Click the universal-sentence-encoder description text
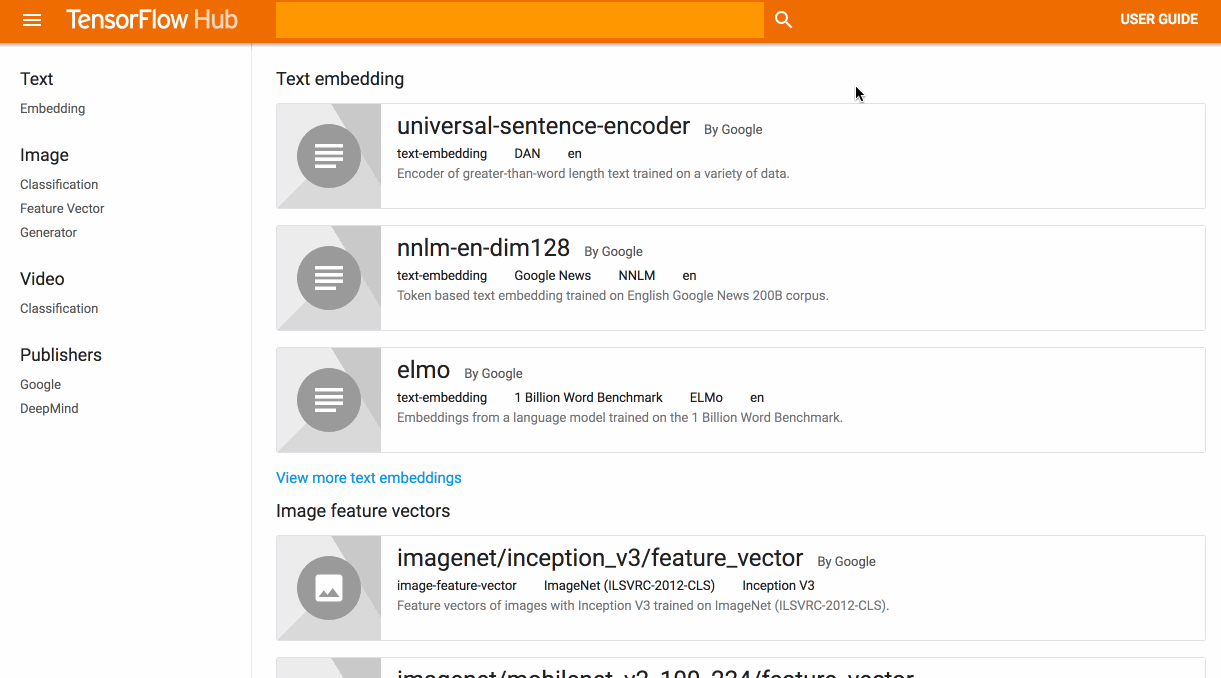Image resolution: width=1221 pixels, height=678 pixels. point(593,173)
